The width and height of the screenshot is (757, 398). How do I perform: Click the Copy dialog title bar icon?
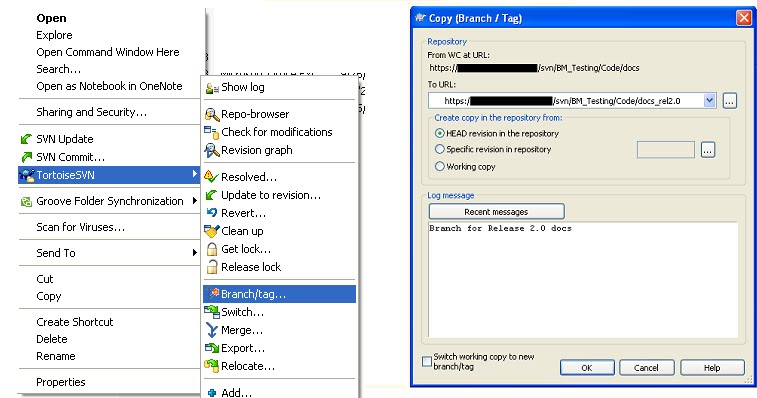click(420, 18)
